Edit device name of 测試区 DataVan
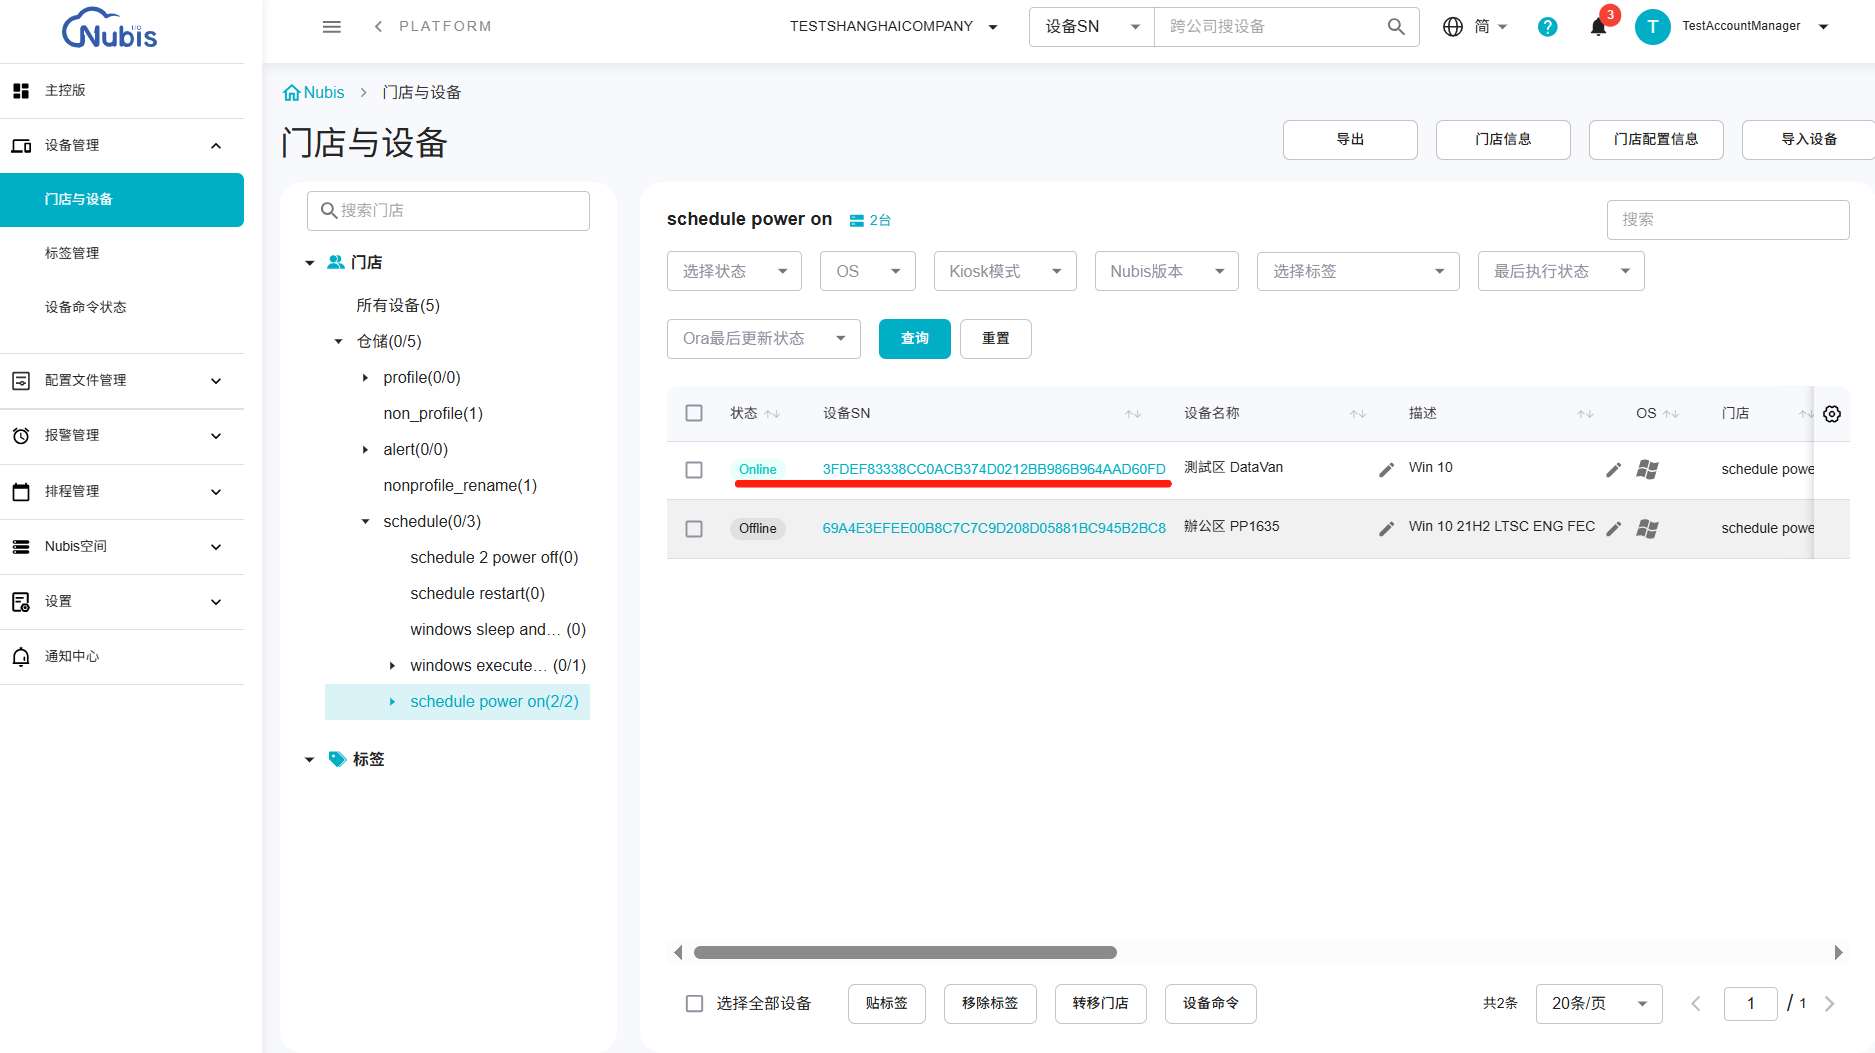The height and width of the screenshot is (1053, 1875). (x=1386, y=470)
